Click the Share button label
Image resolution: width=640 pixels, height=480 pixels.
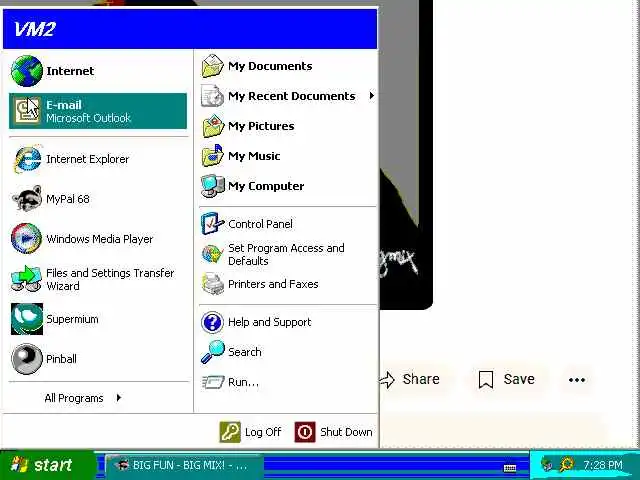(421, 379)
